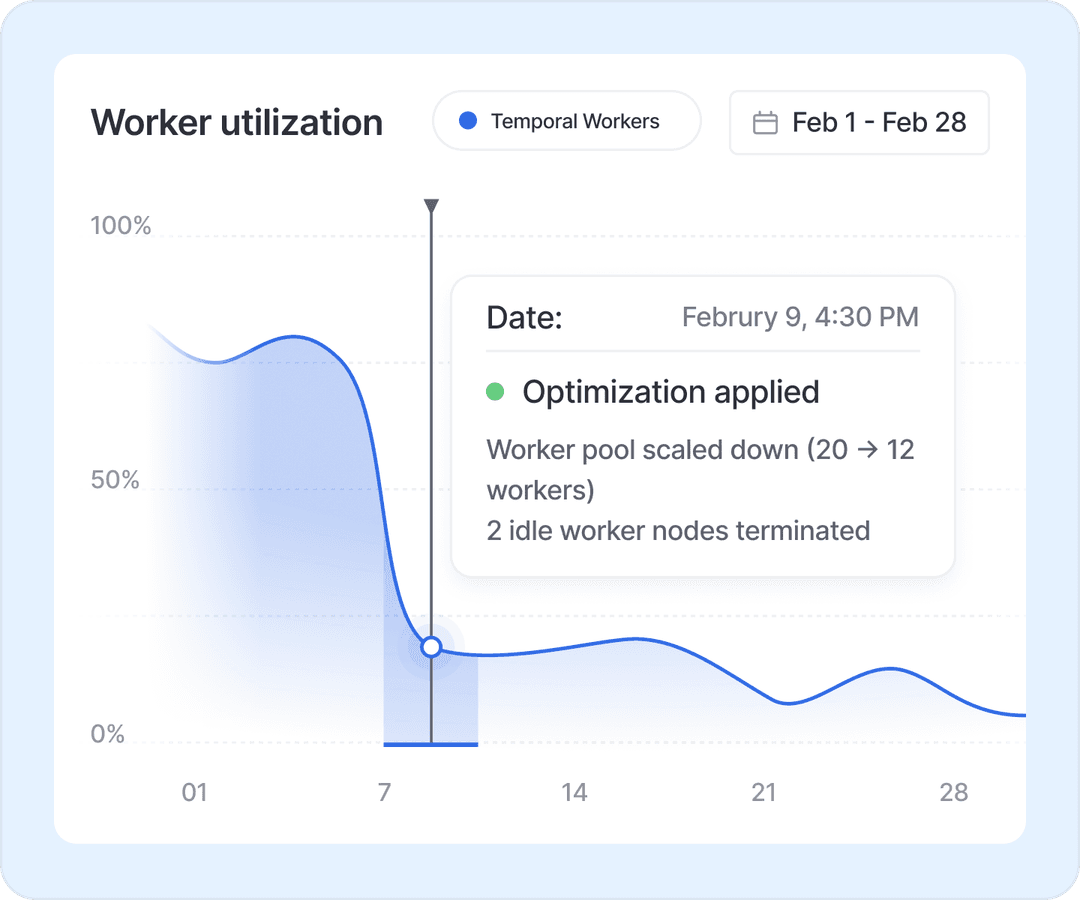Click the 01 label on x-axis
The height and width of the screenshot is (900, 1080).
click(x=194, y=793)
